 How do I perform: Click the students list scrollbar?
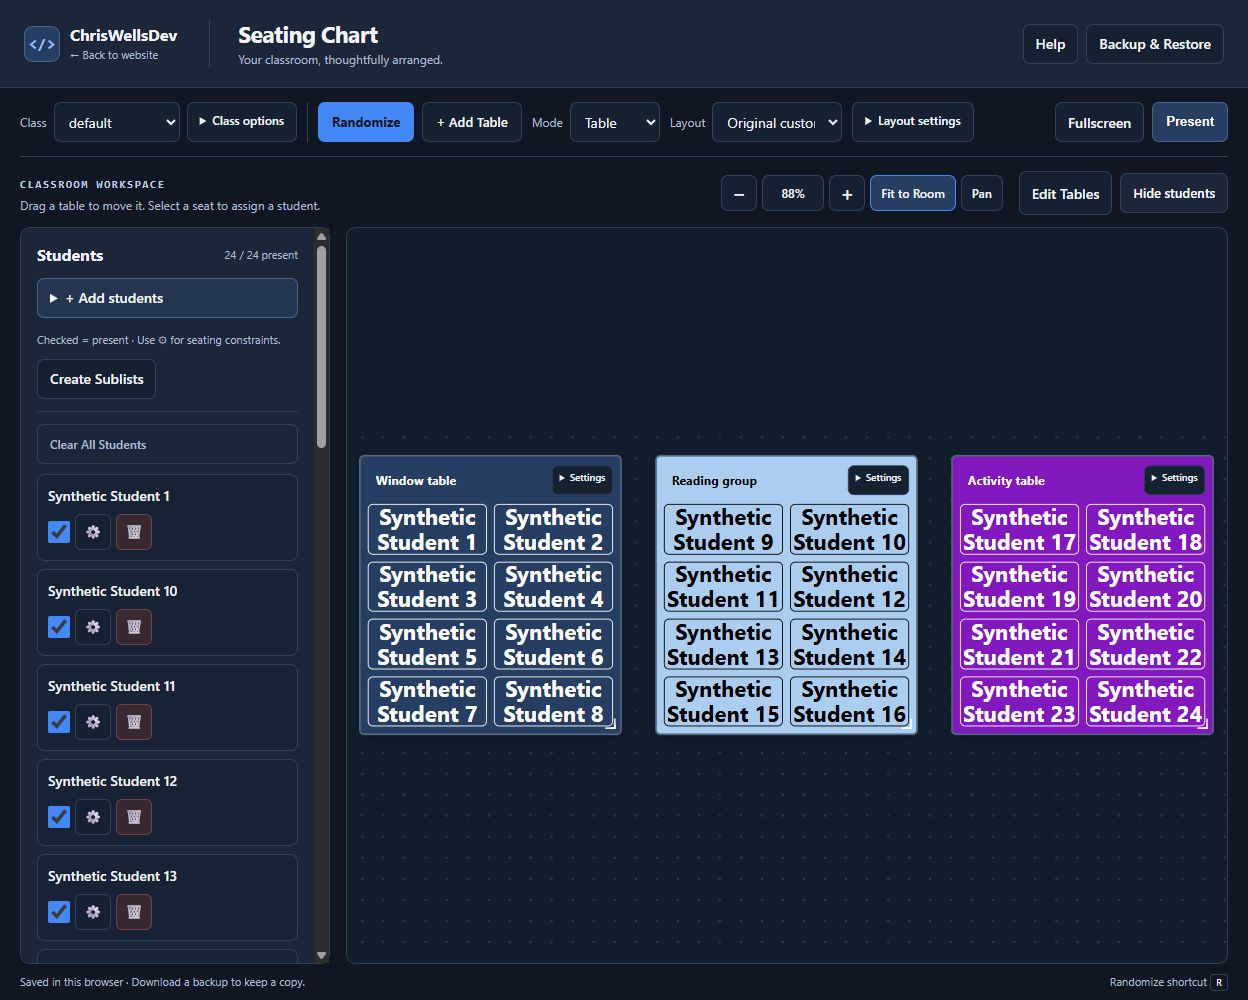coord(321,347)
